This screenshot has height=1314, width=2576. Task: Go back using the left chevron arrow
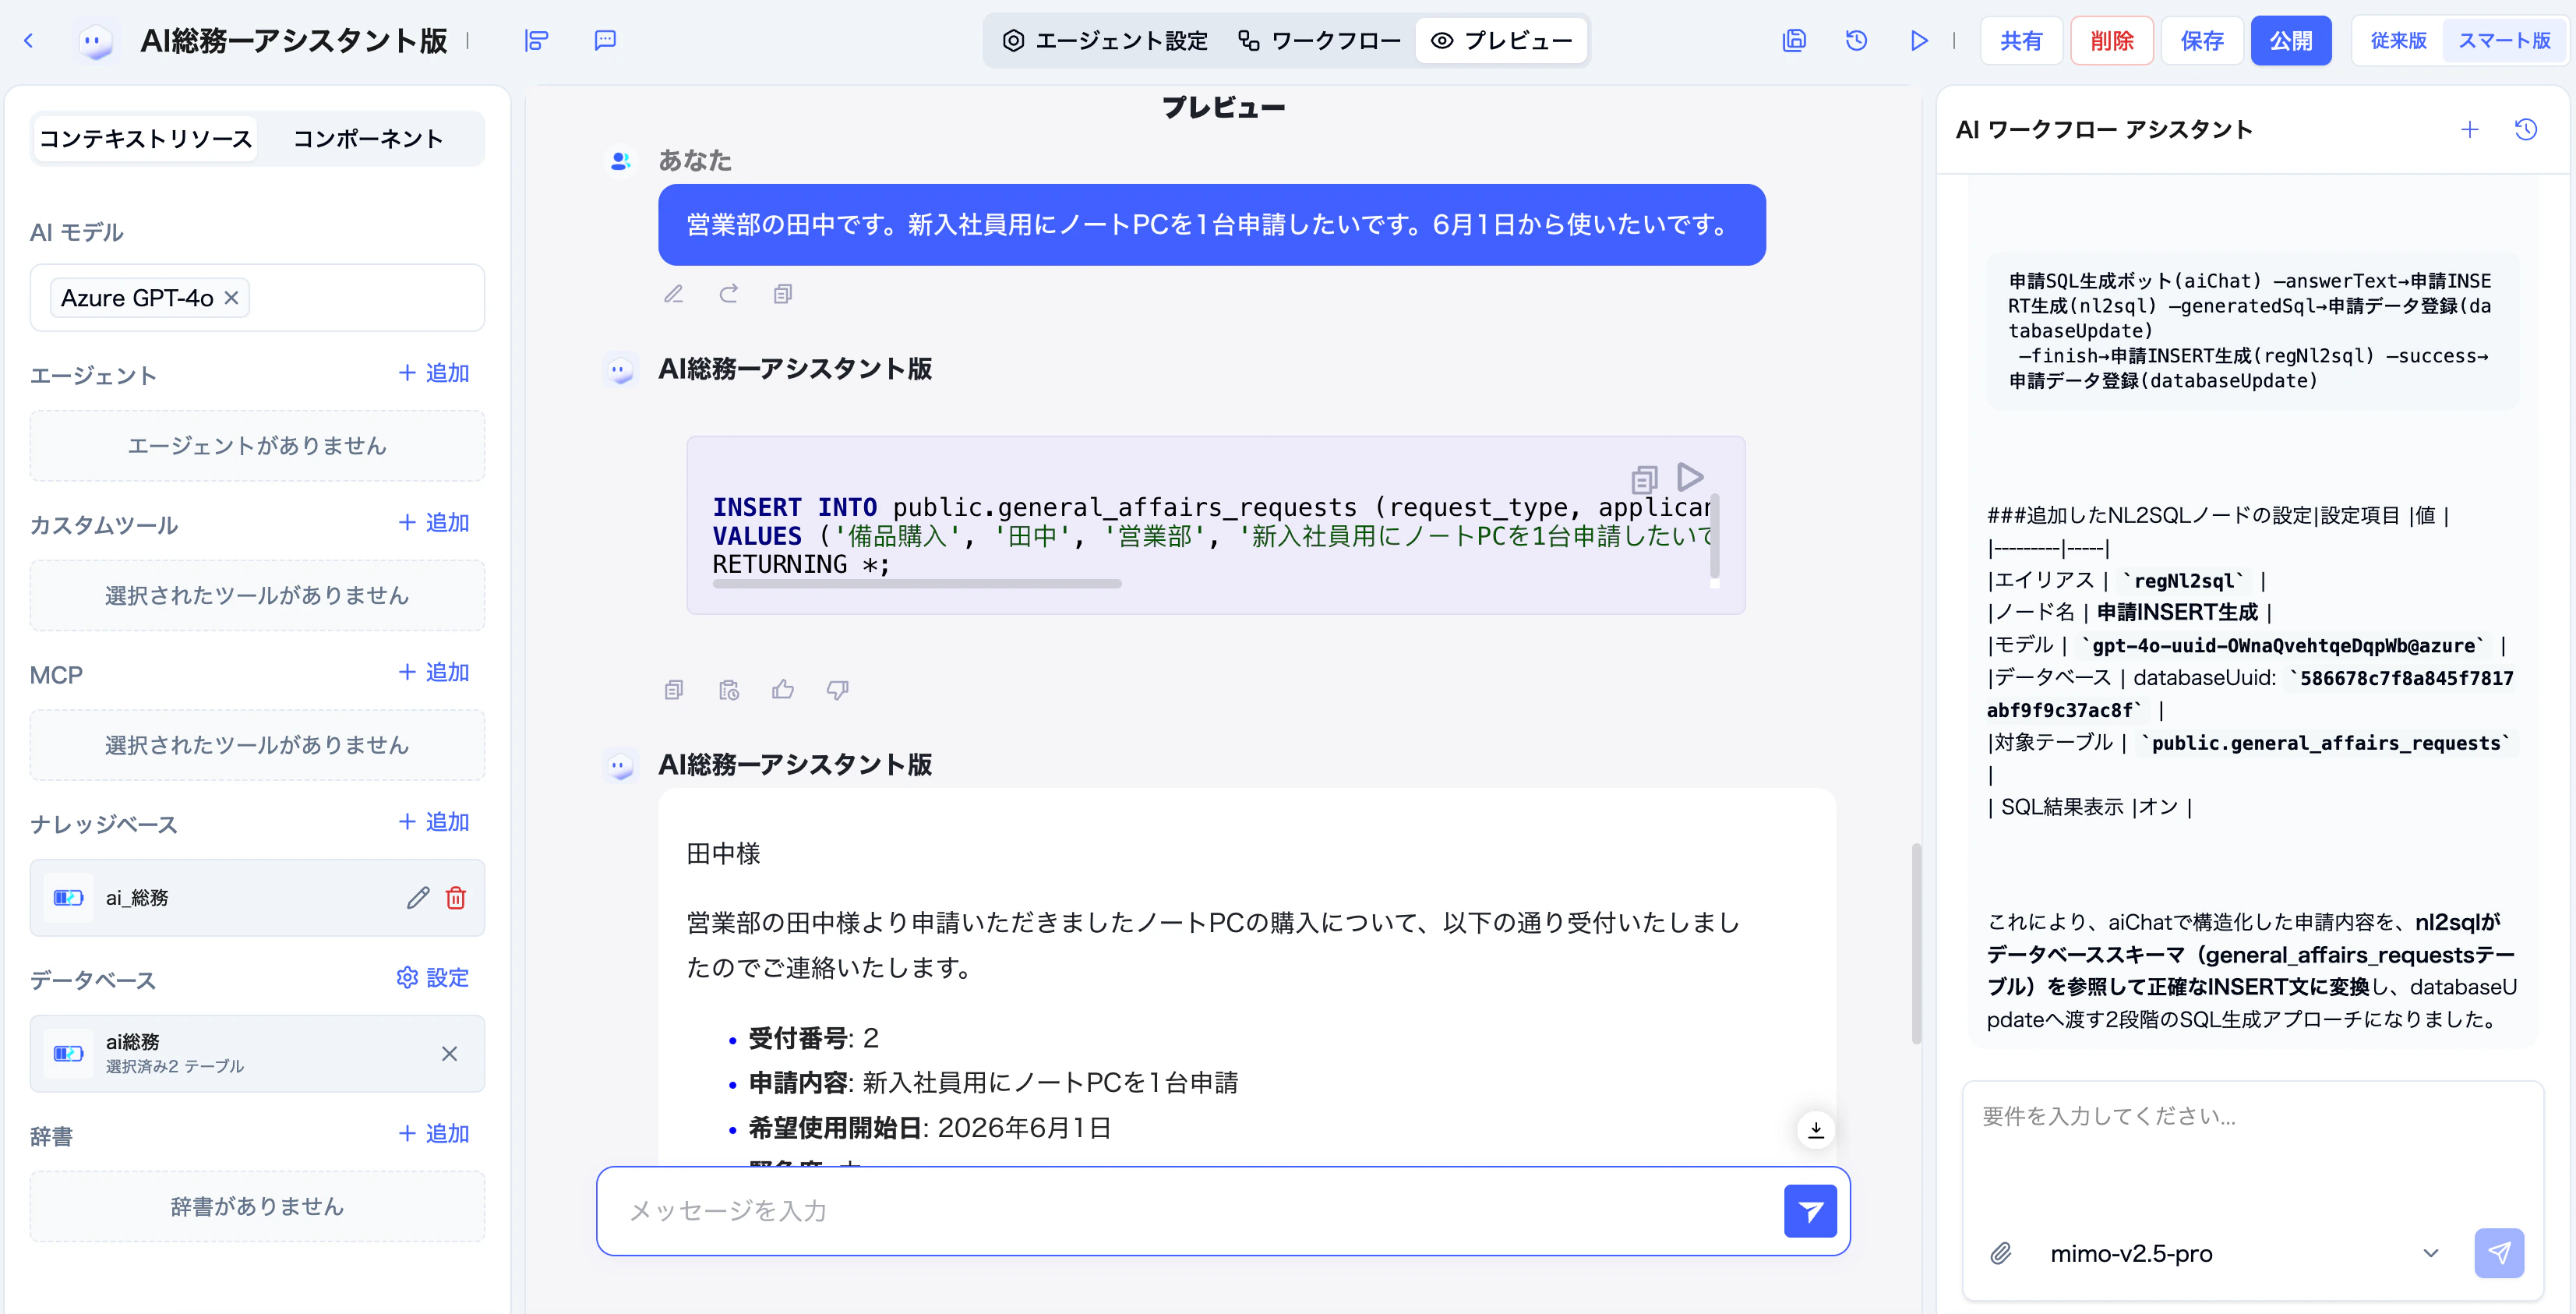coord(28,40)
